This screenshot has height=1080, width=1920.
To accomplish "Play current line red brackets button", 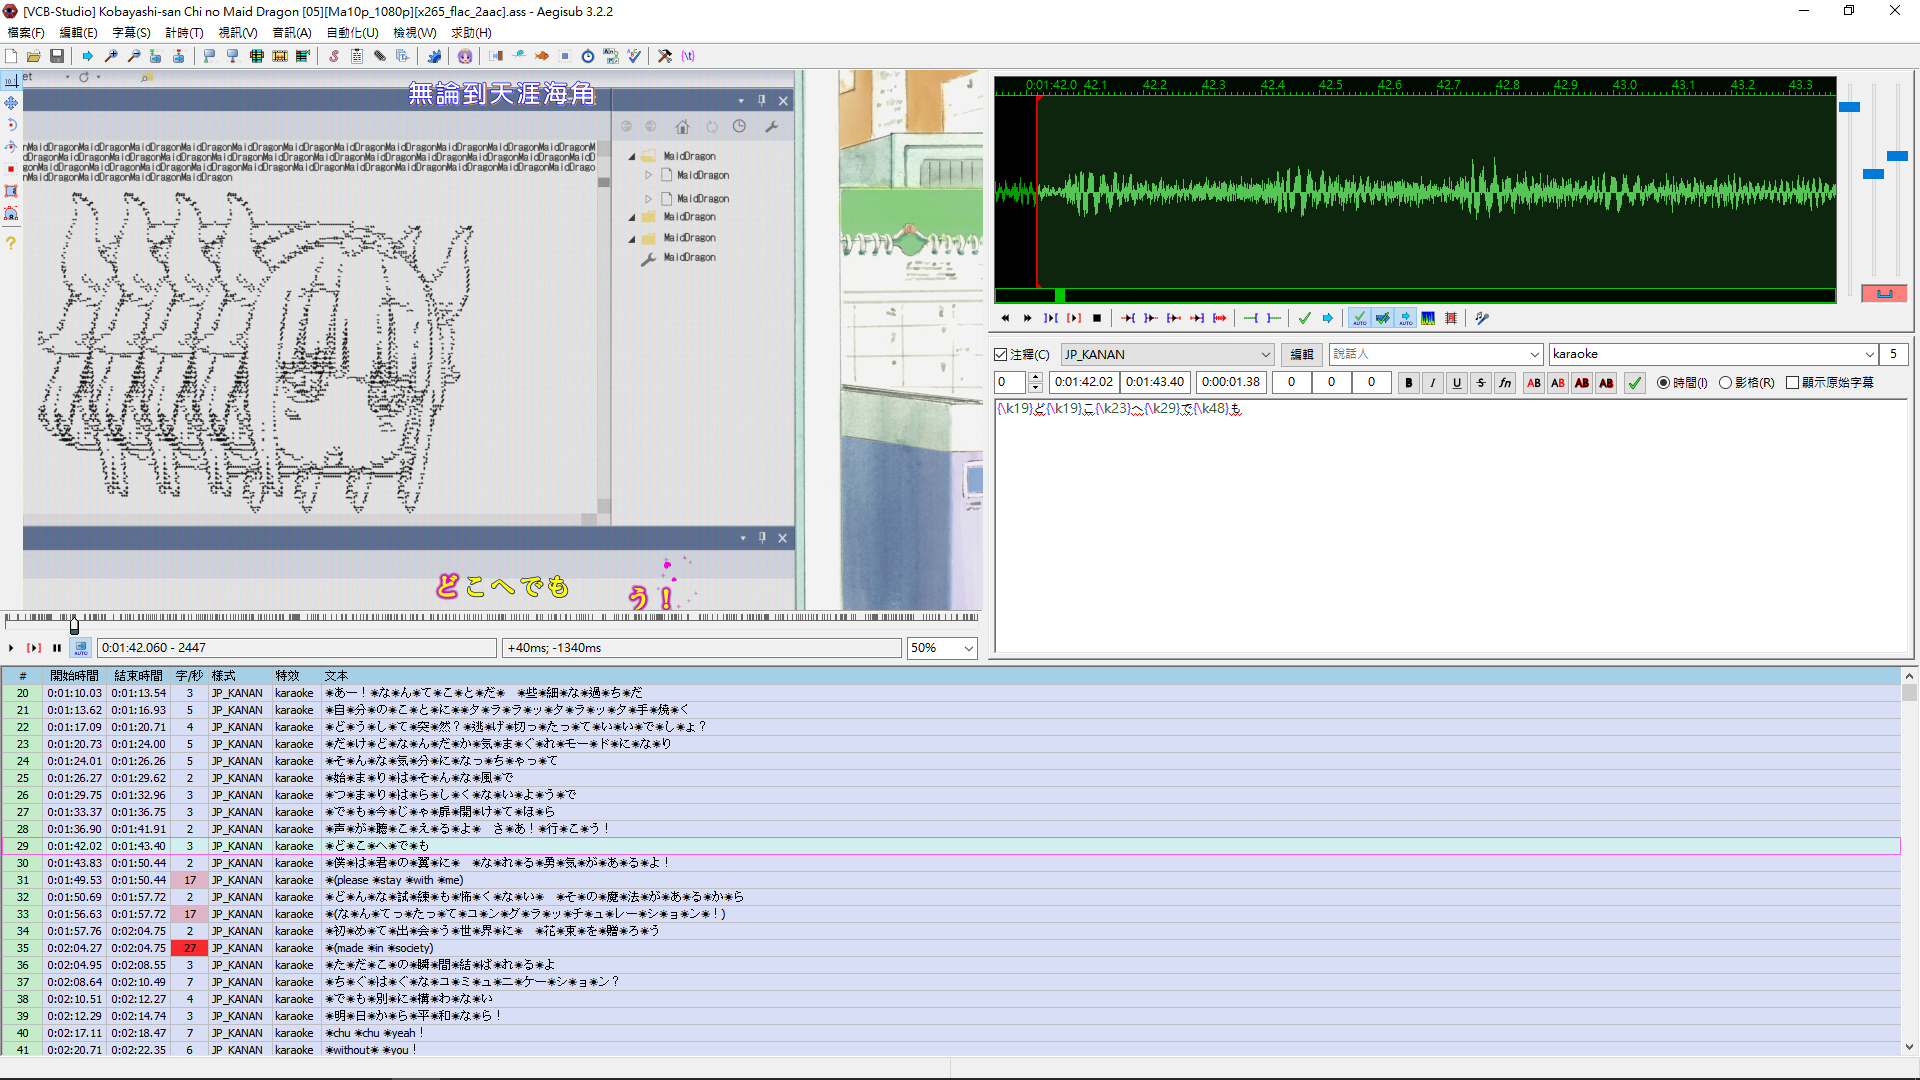I will click(1074, 318).
